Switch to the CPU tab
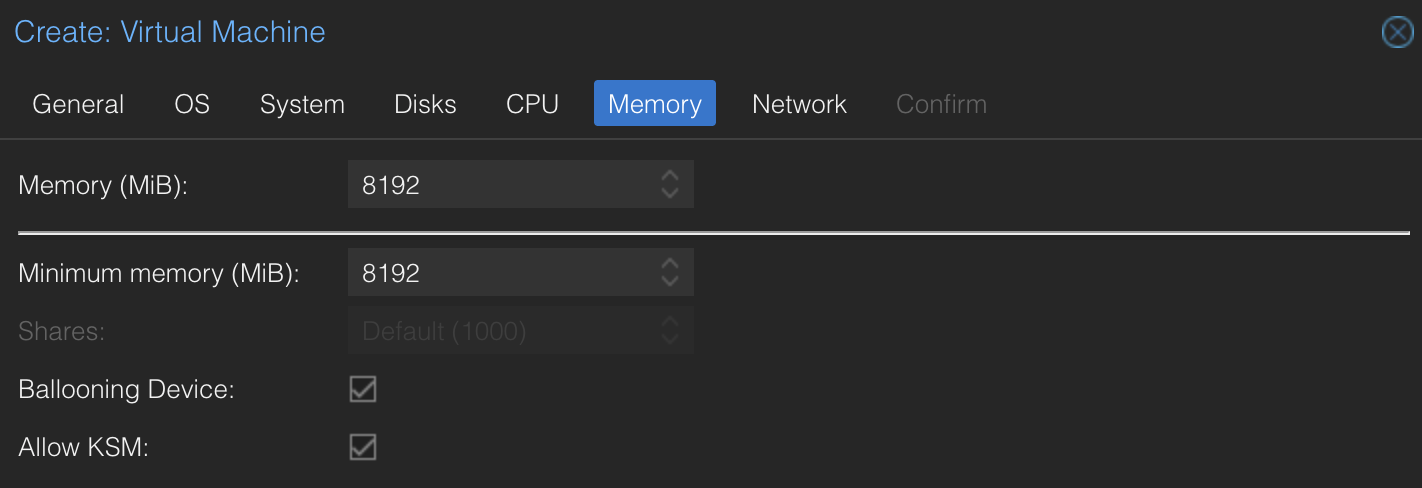The width and height of the screenshot is (1422, 488). [x=532, y=104]
